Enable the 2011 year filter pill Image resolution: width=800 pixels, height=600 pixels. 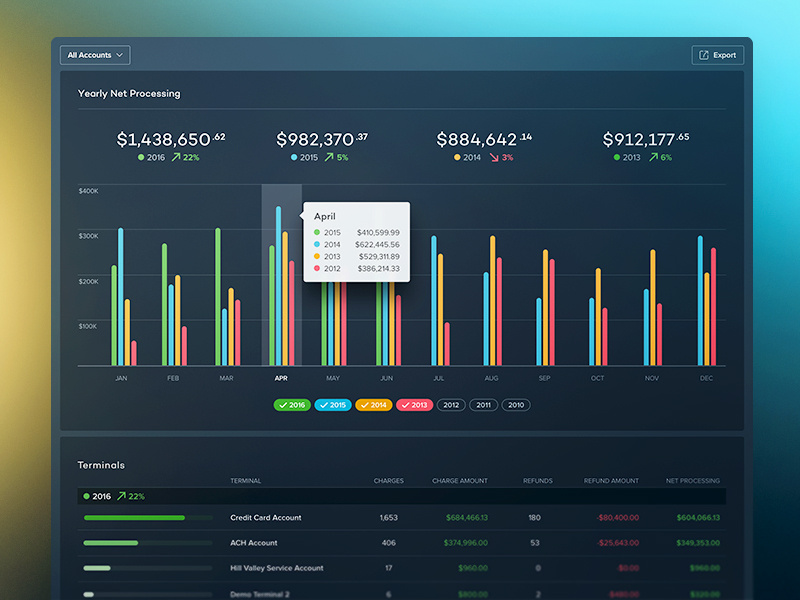483,405
